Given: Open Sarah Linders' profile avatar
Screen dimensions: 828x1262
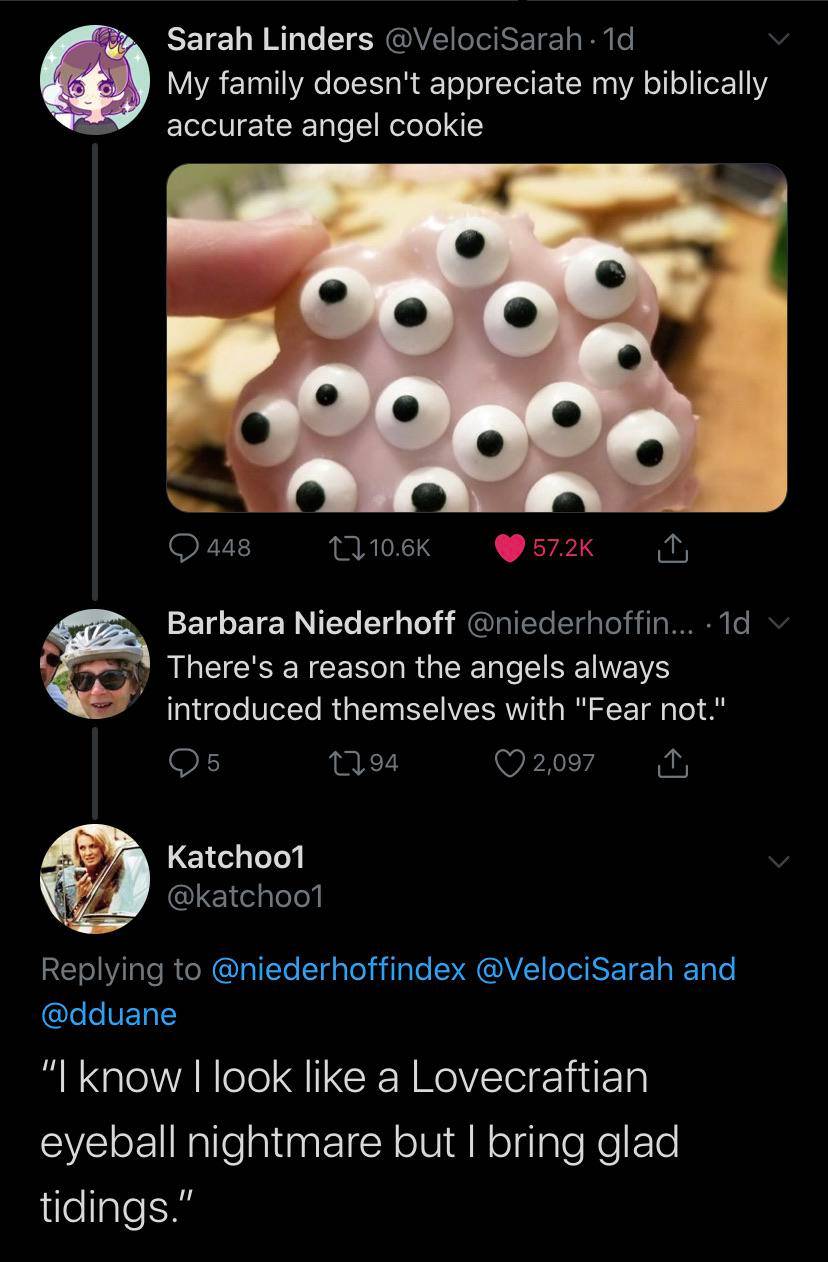Looking at the screenshot, I should tap(94, 79).
